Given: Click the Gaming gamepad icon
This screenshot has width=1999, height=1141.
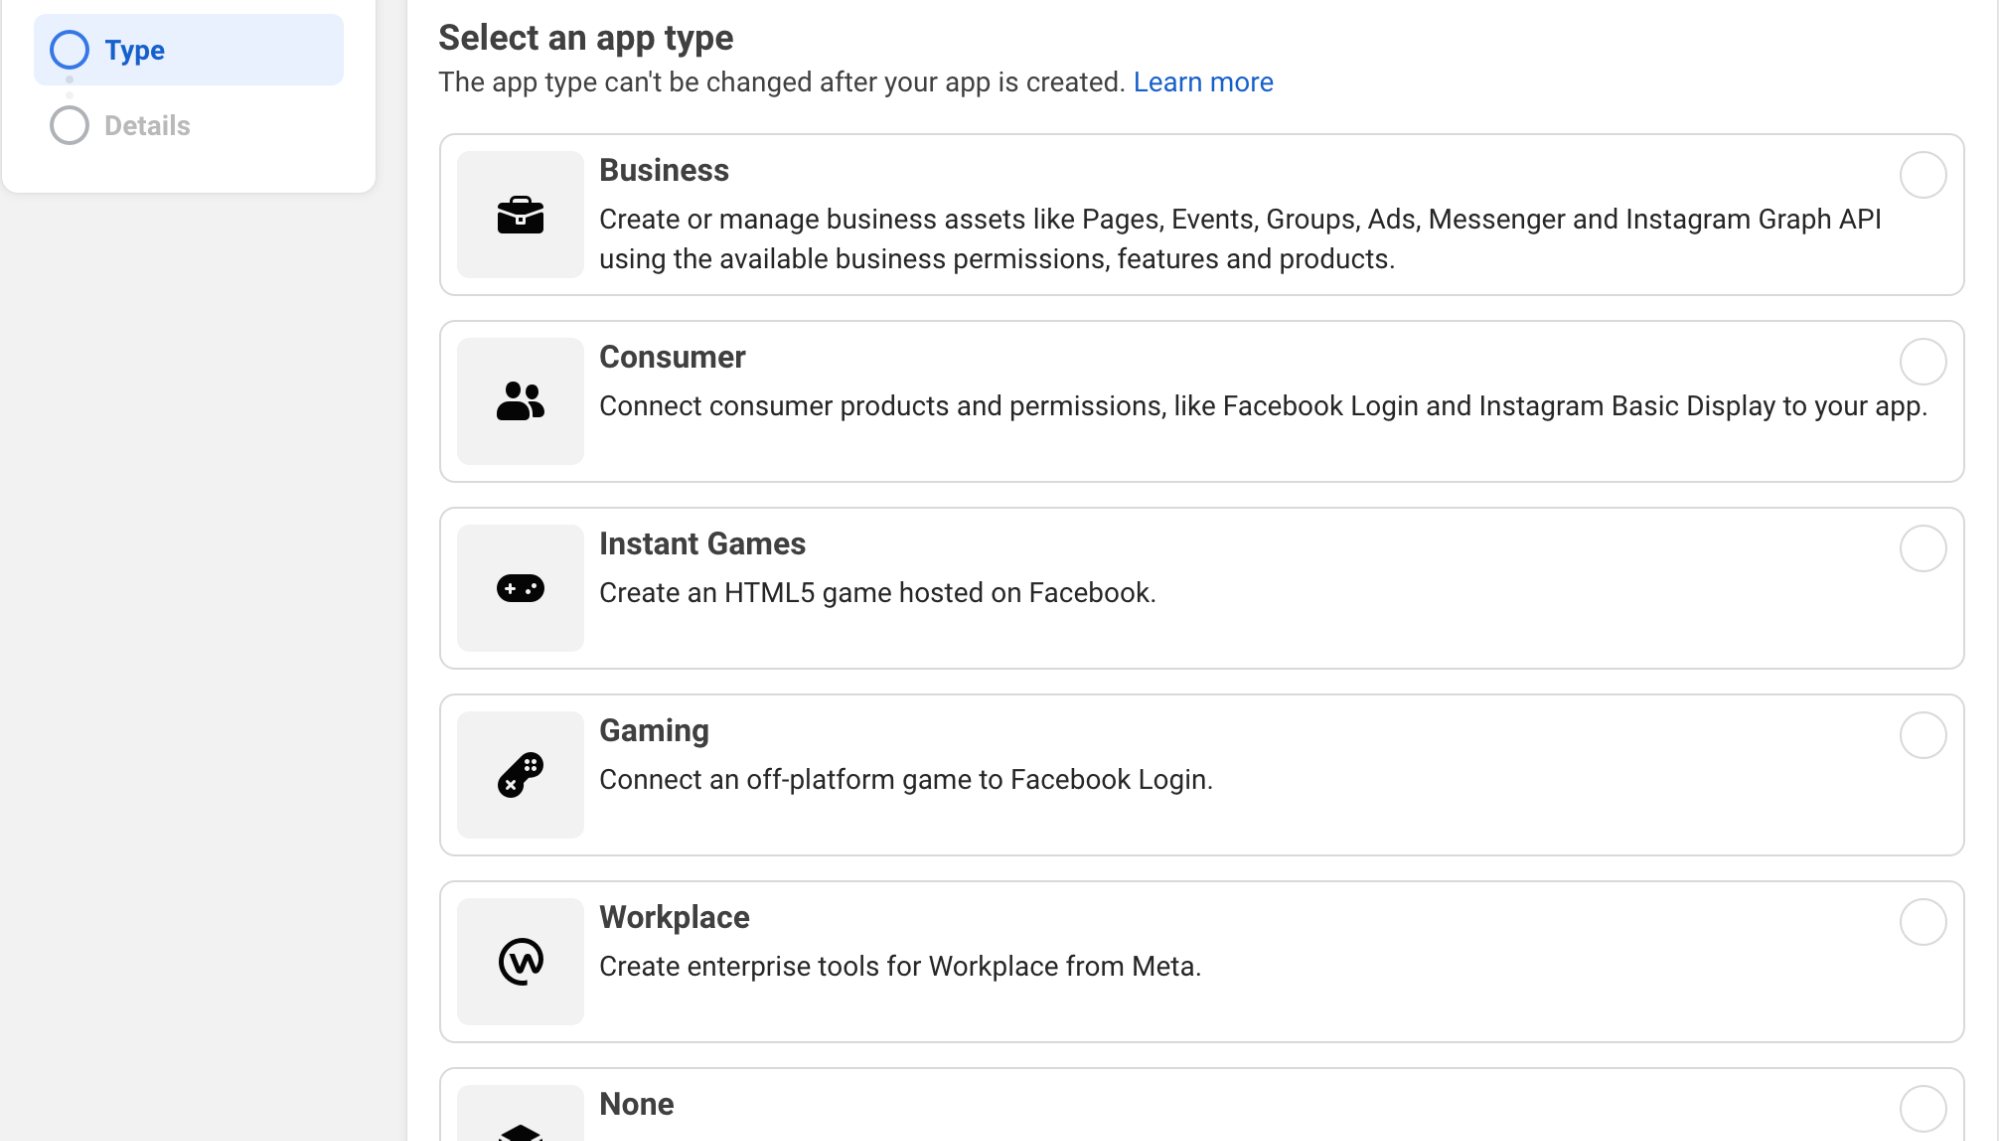Looking at the screenshot, I should pos(520,775).
